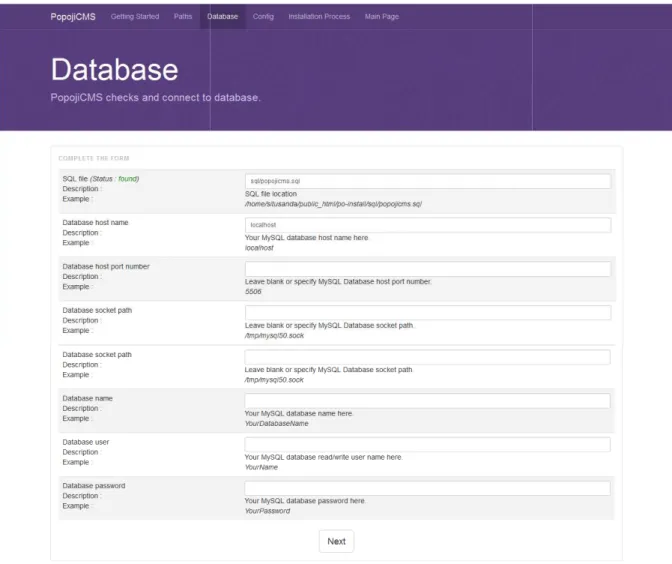Click the Database host name input field
Screen dimensions: 672x564
coord(428,225)
